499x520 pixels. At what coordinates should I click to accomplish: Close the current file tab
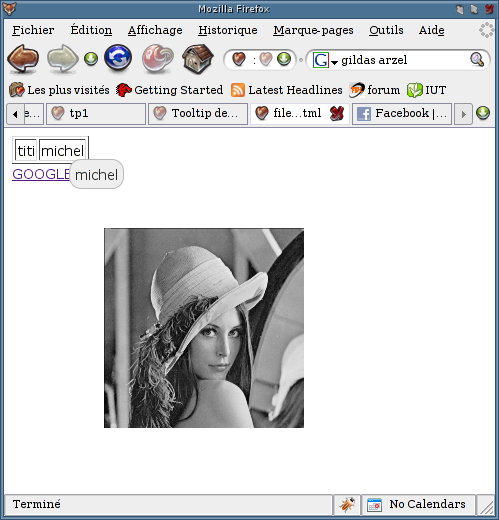tap(337, 114)
